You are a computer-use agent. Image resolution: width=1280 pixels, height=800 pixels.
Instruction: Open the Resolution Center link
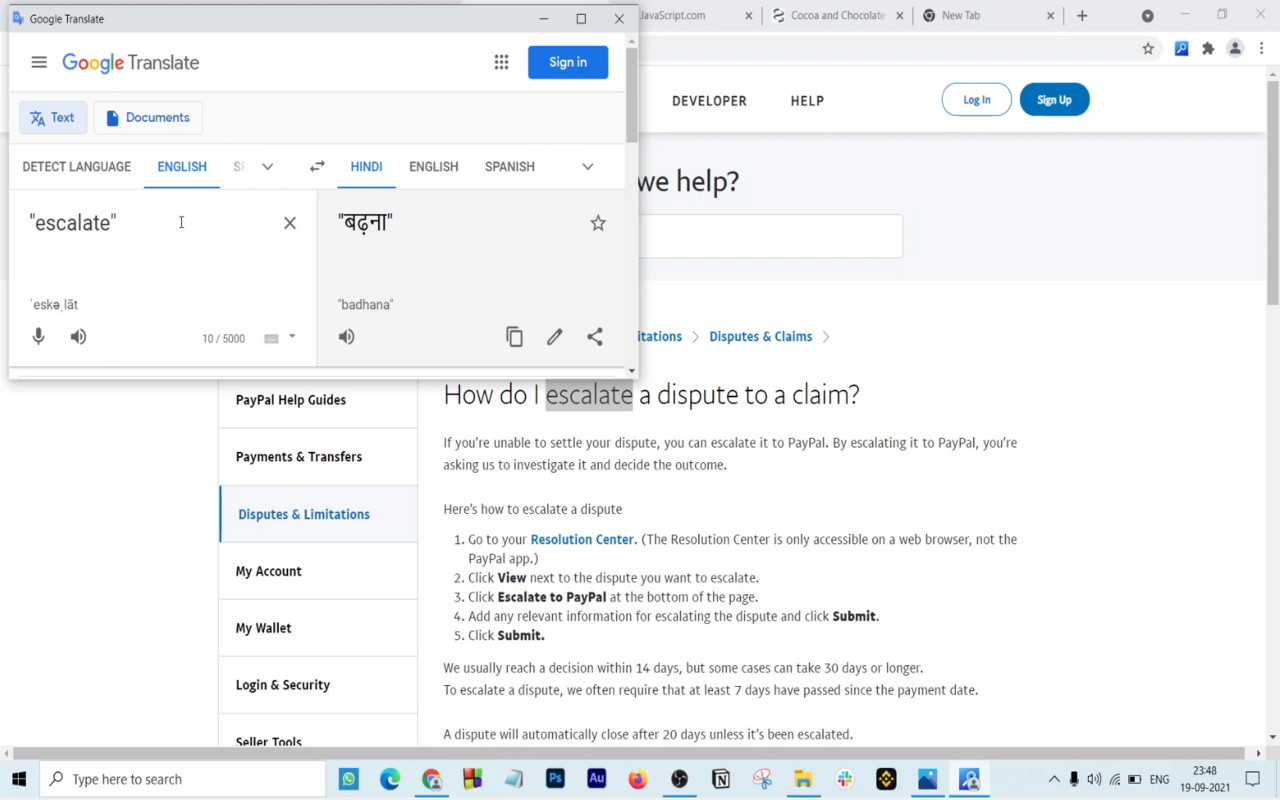tap(582, 539)
